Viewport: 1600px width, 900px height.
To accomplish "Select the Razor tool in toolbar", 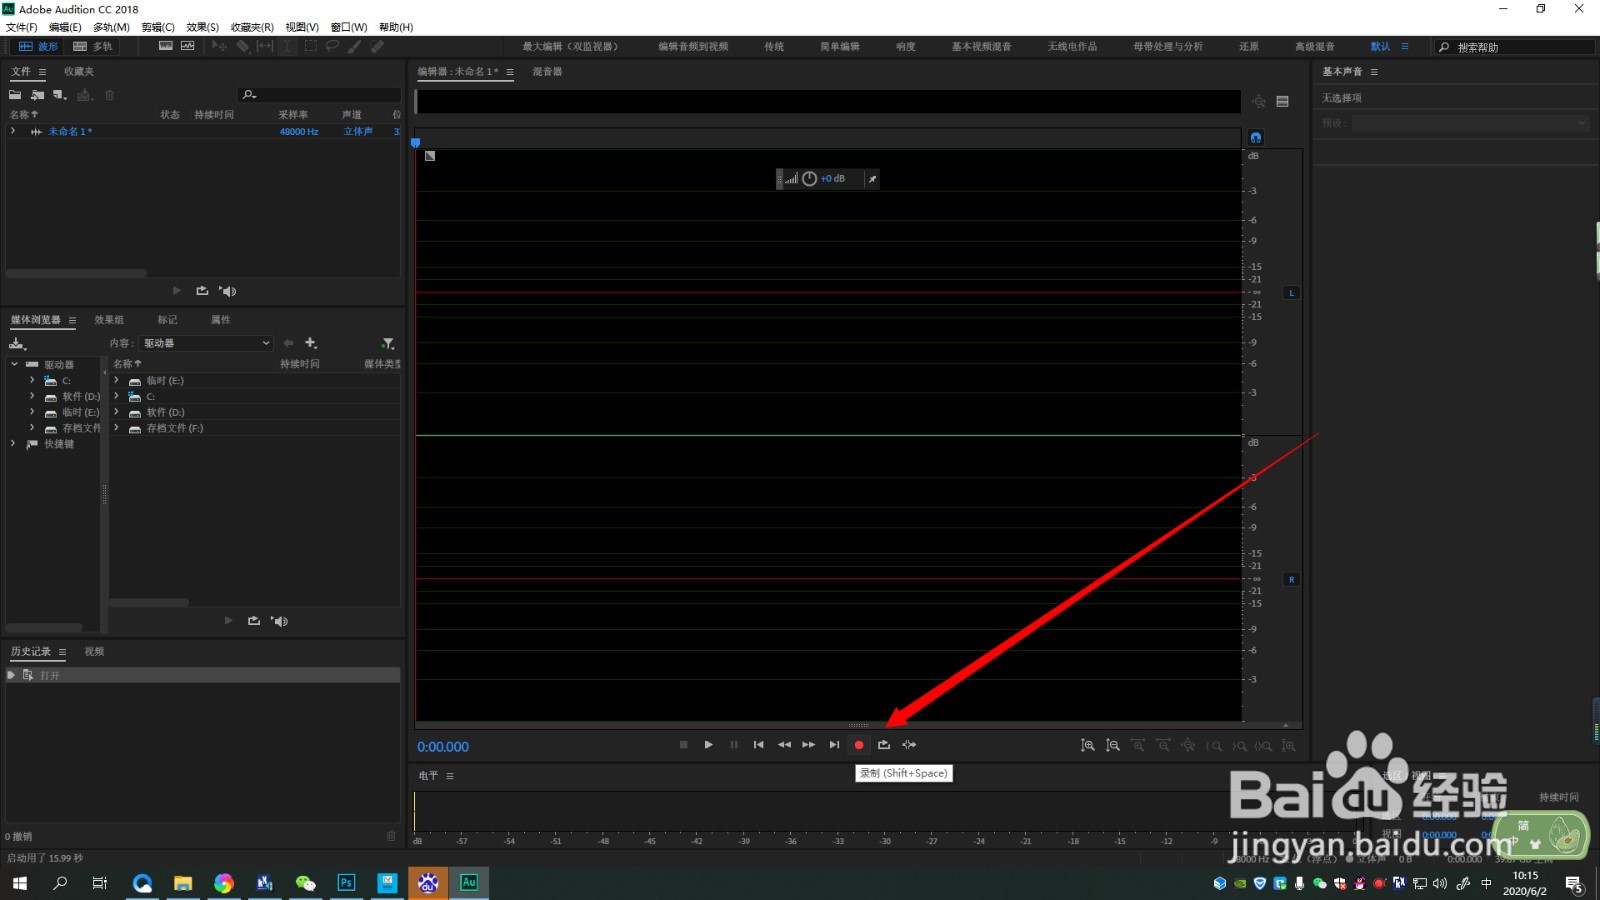I will 242,46.
